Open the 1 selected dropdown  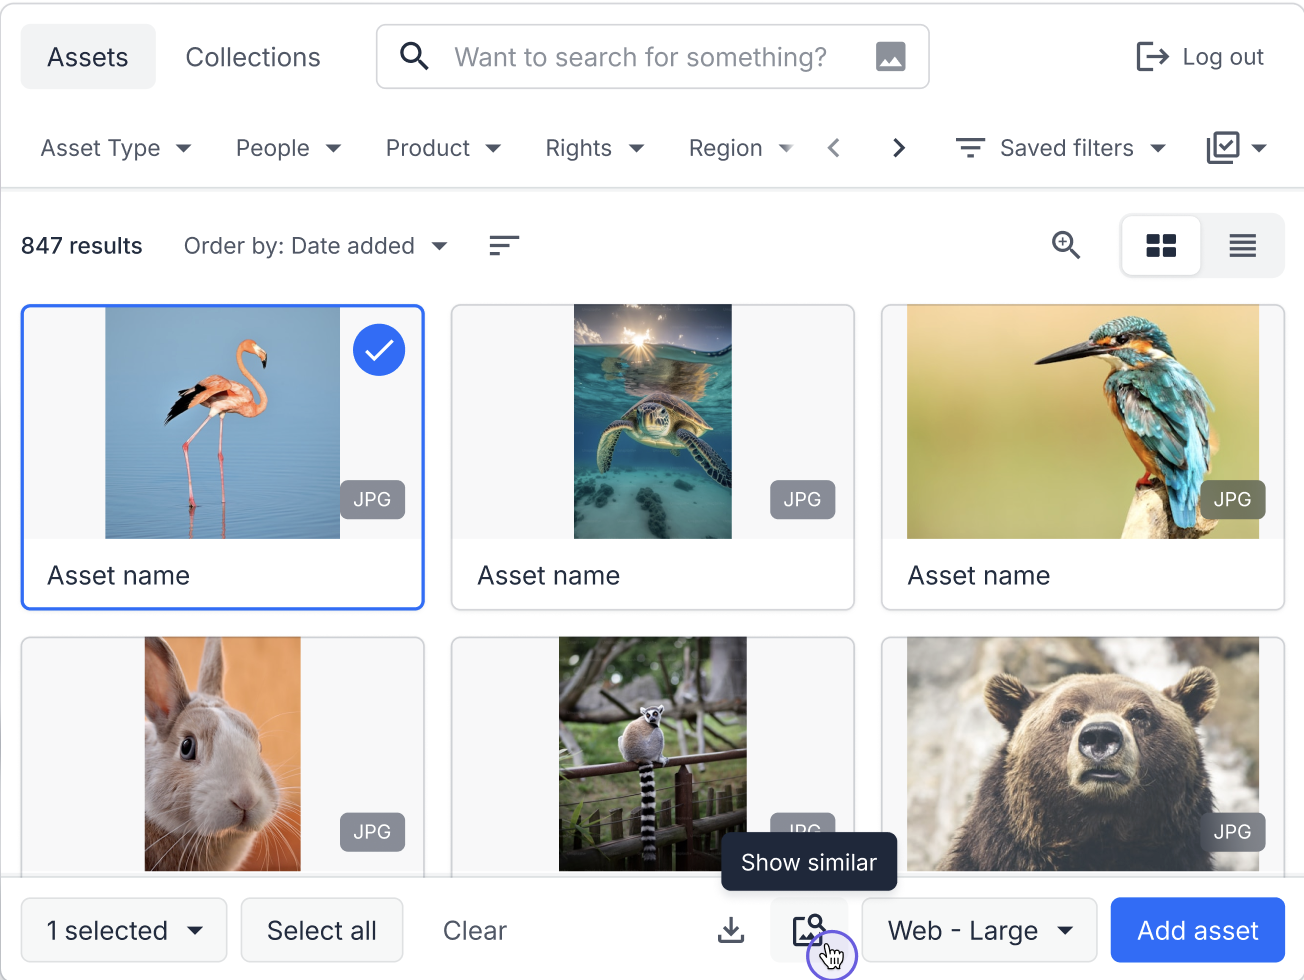(124, 930)
